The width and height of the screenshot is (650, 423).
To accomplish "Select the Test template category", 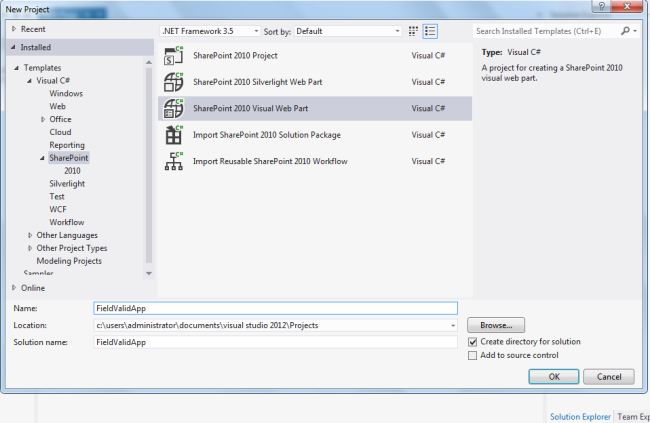I will (57, 197).
